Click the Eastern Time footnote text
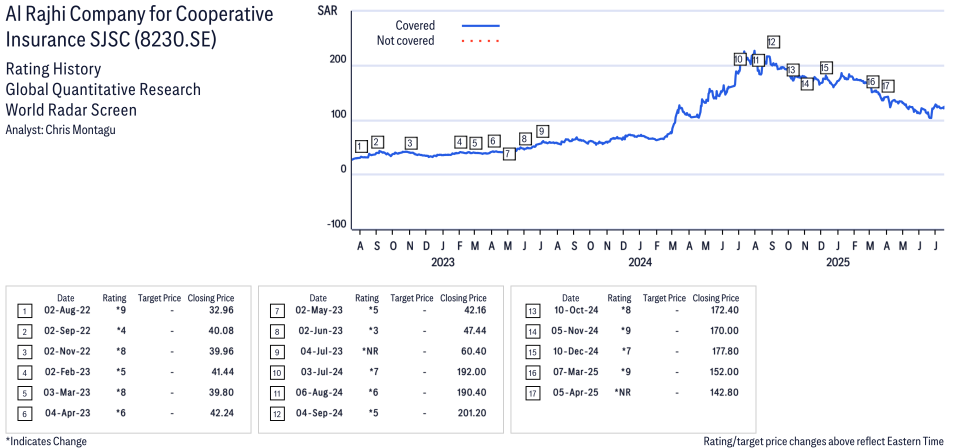This screenshot has height=448, width=955. 823,441
